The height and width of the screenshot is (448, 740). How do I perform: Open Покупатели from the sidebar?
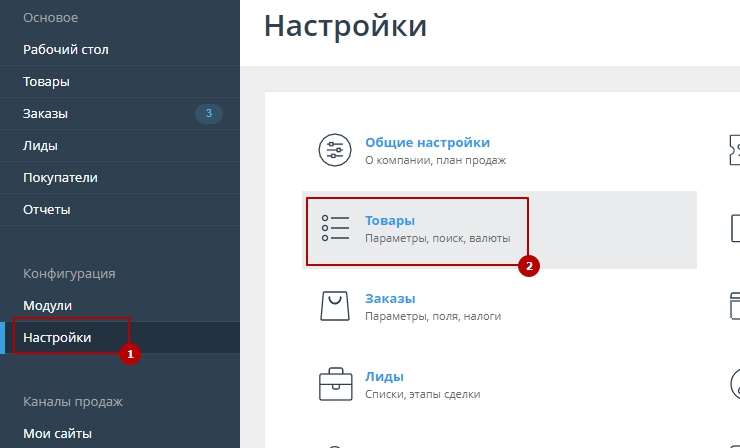60,178
